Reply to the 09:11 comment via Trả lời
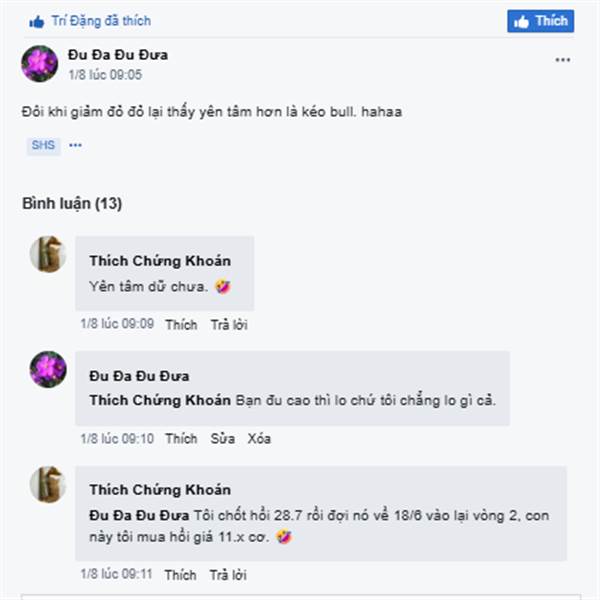The height and width of the screenshot is (600, 600). (228, 575)
